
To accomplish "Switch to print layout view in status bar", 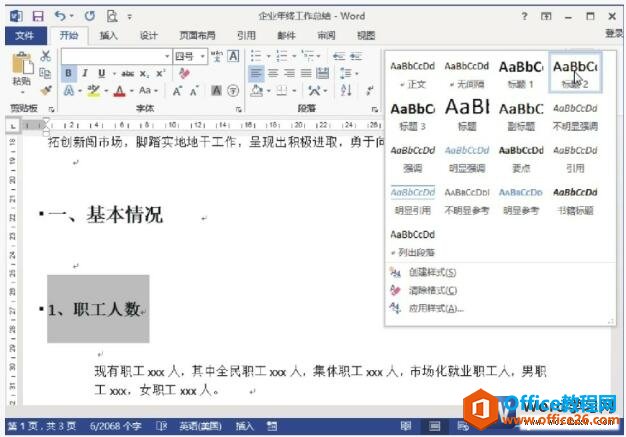I will point(434,427).
